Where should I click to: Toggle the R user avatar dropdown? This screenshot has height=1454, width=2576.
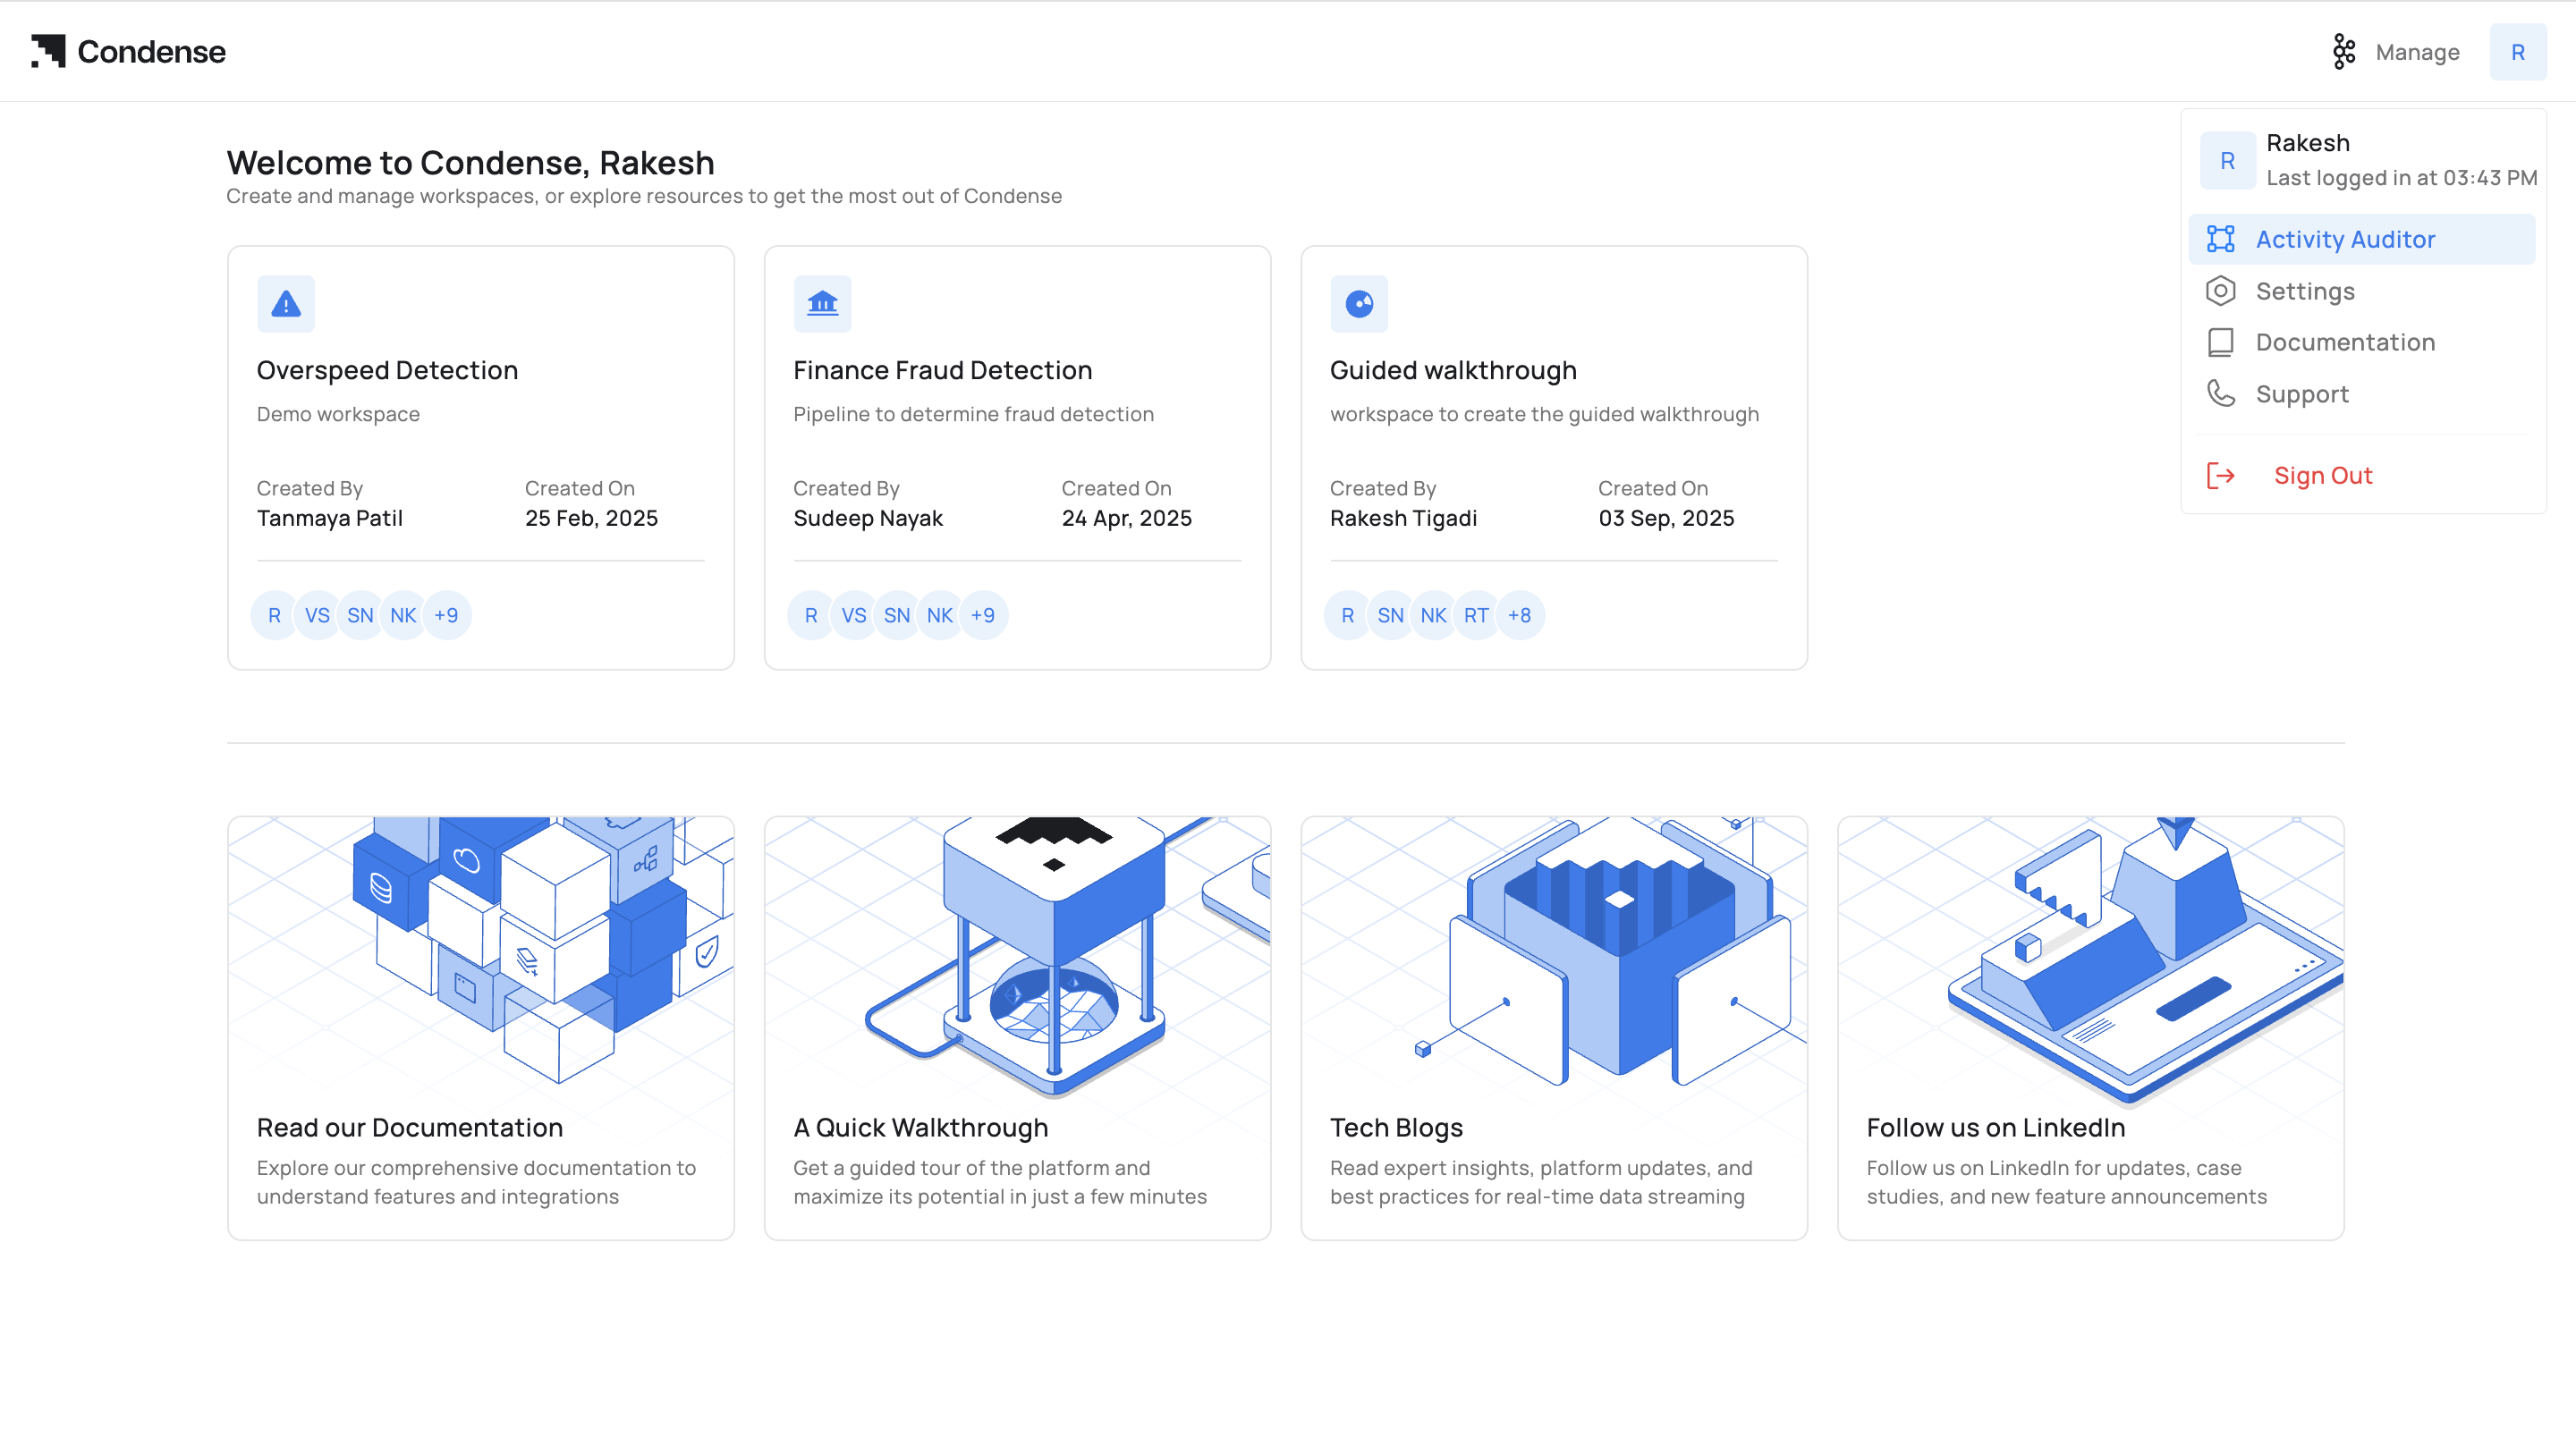pos(2517,52)
